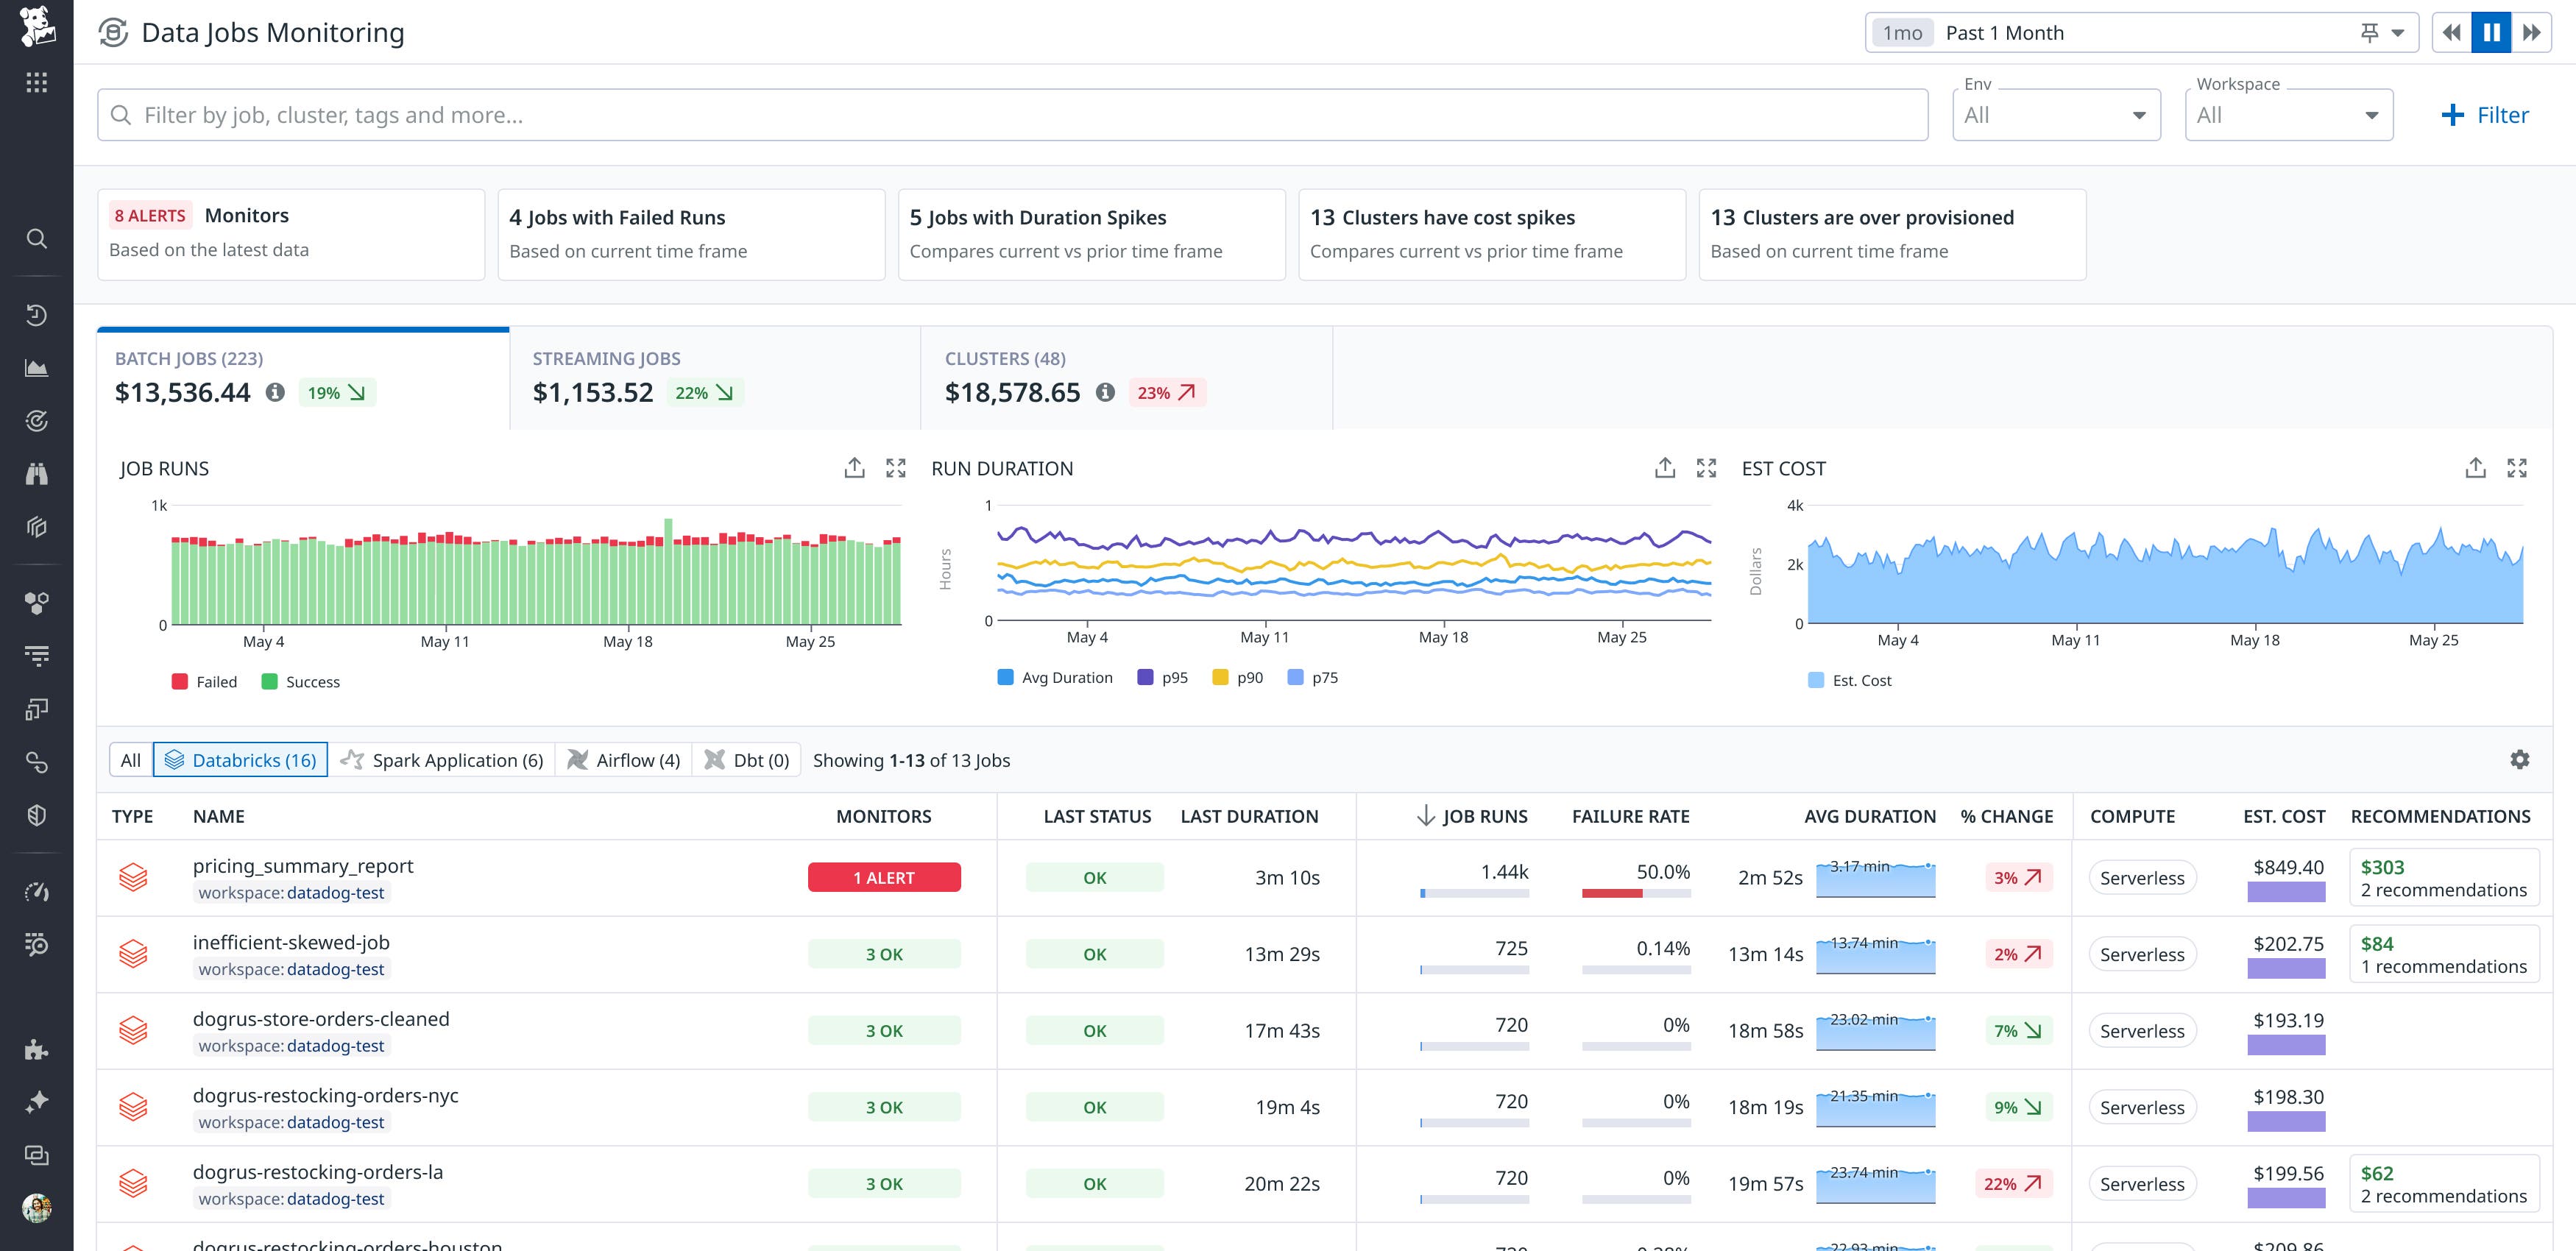Open the app grid icon in sidebar

37,82
